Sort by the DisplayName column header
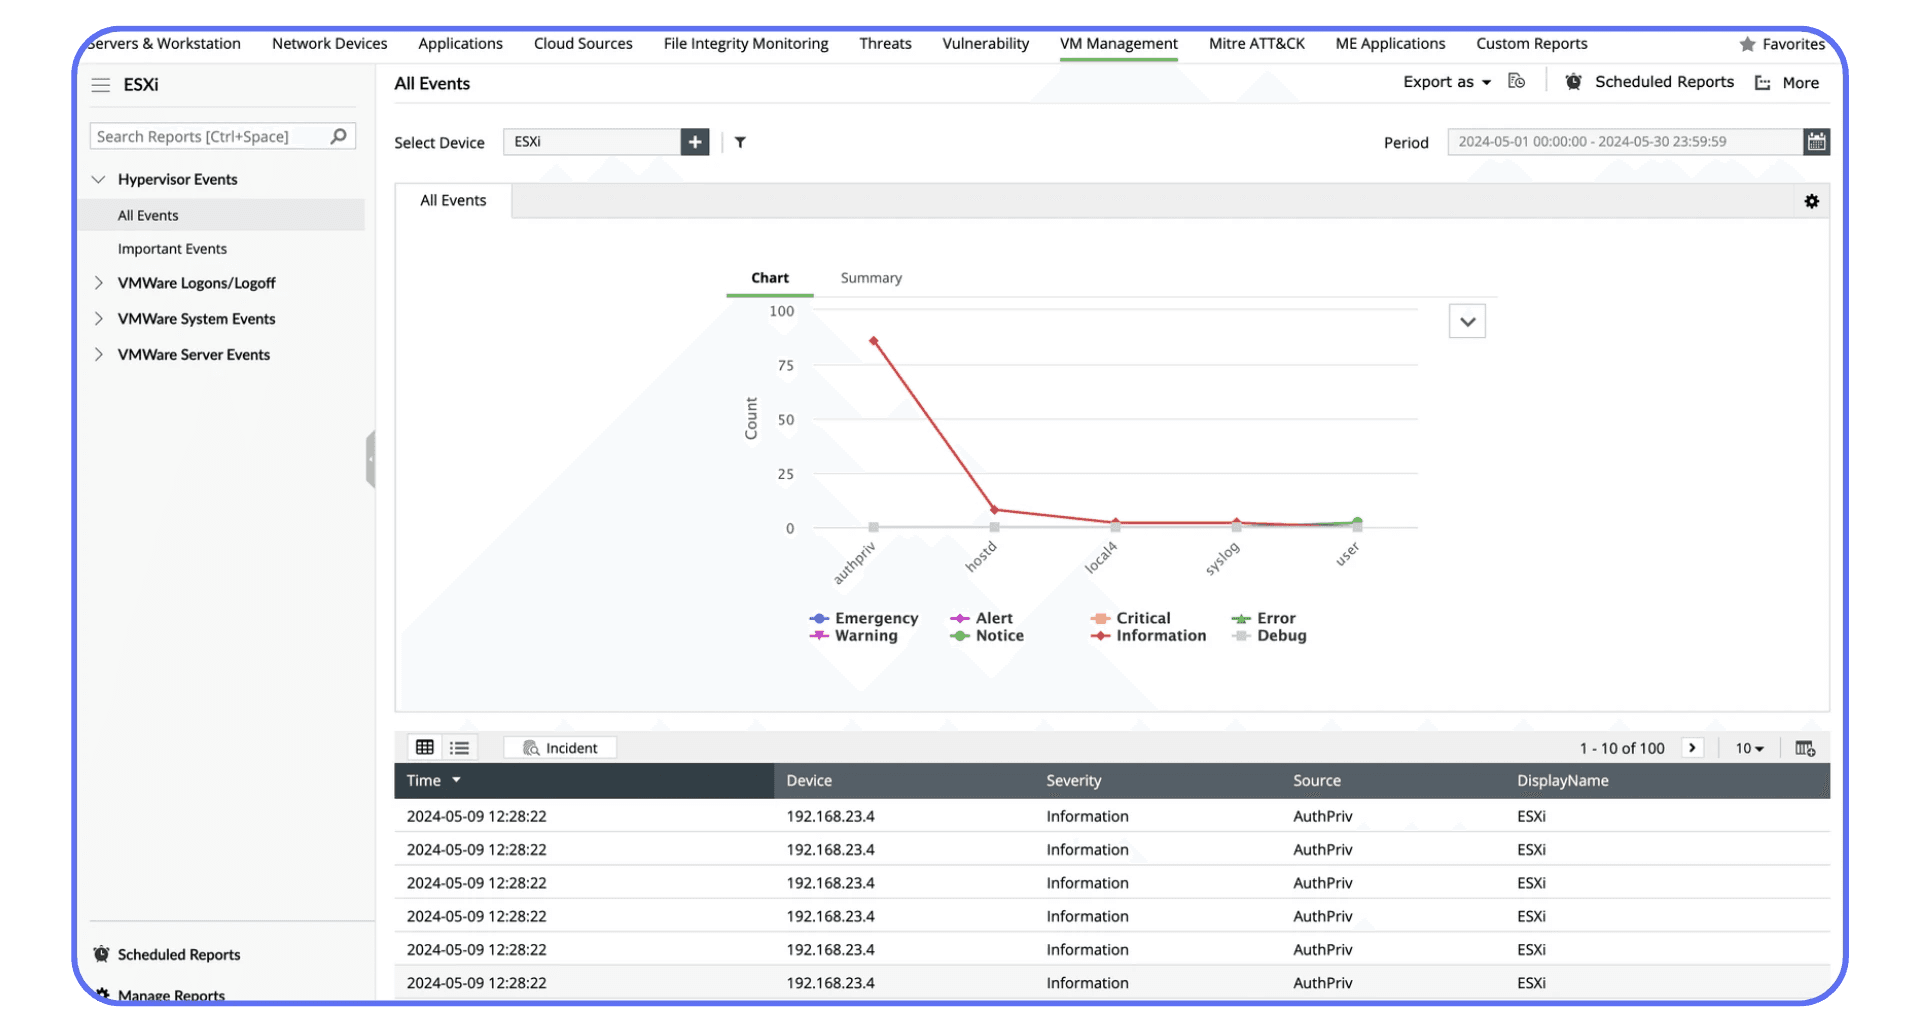Image resolution: width=1920 pixels, height=1031 pixels. click(1562, 781)
